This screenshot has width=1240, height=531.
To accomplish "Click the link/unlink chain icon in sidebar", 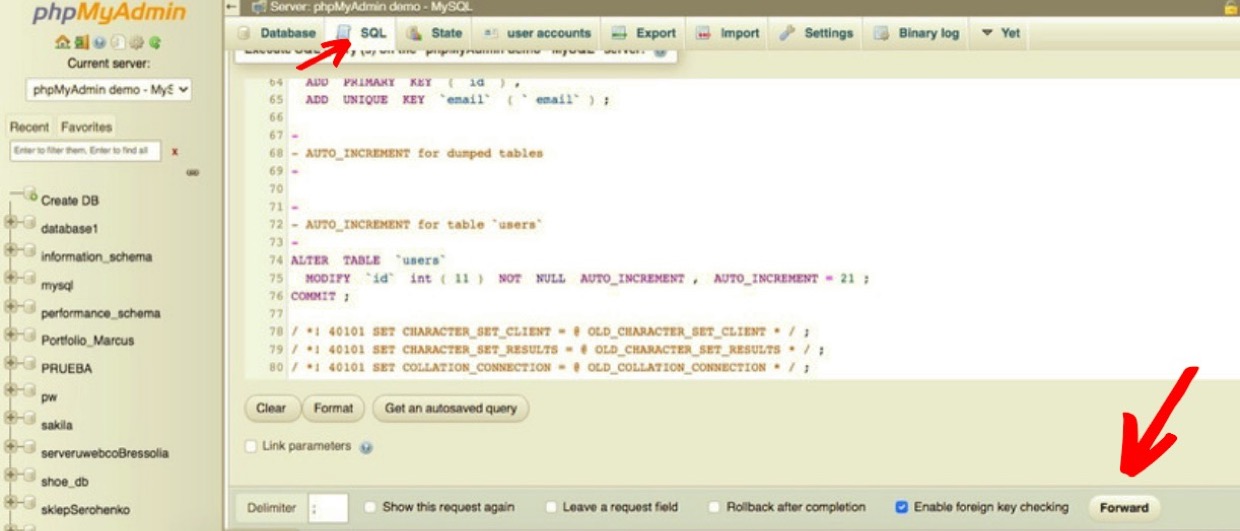I will [x=192, y=173].
